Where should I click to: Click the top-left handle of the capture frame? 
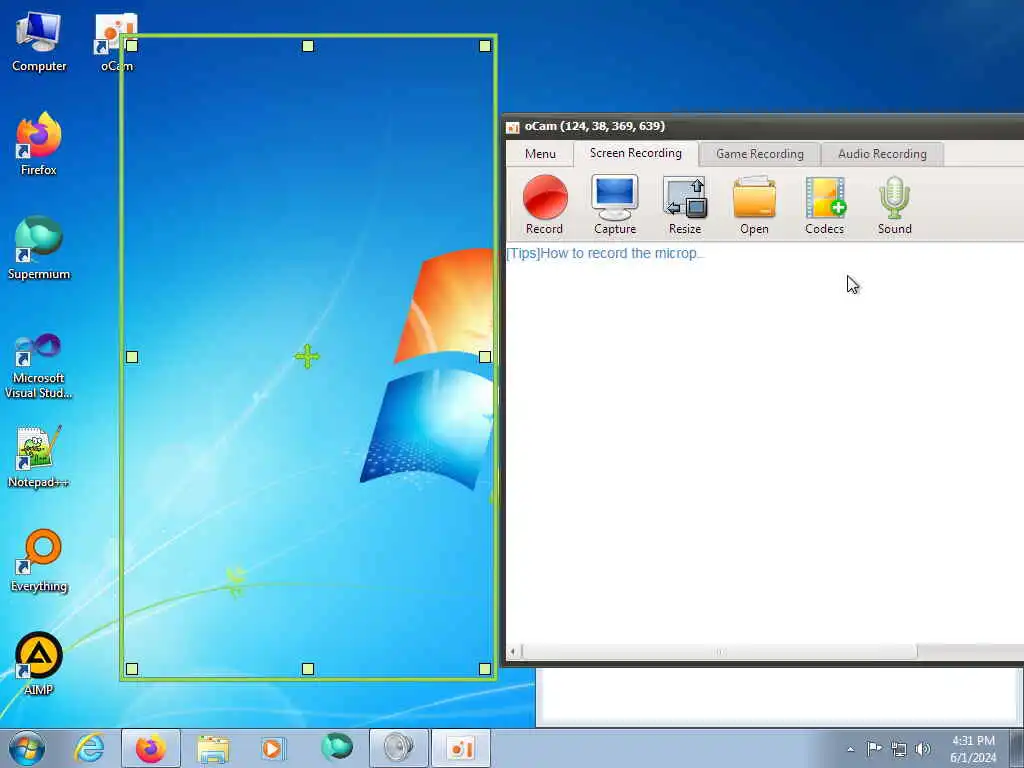coord(132,46)
